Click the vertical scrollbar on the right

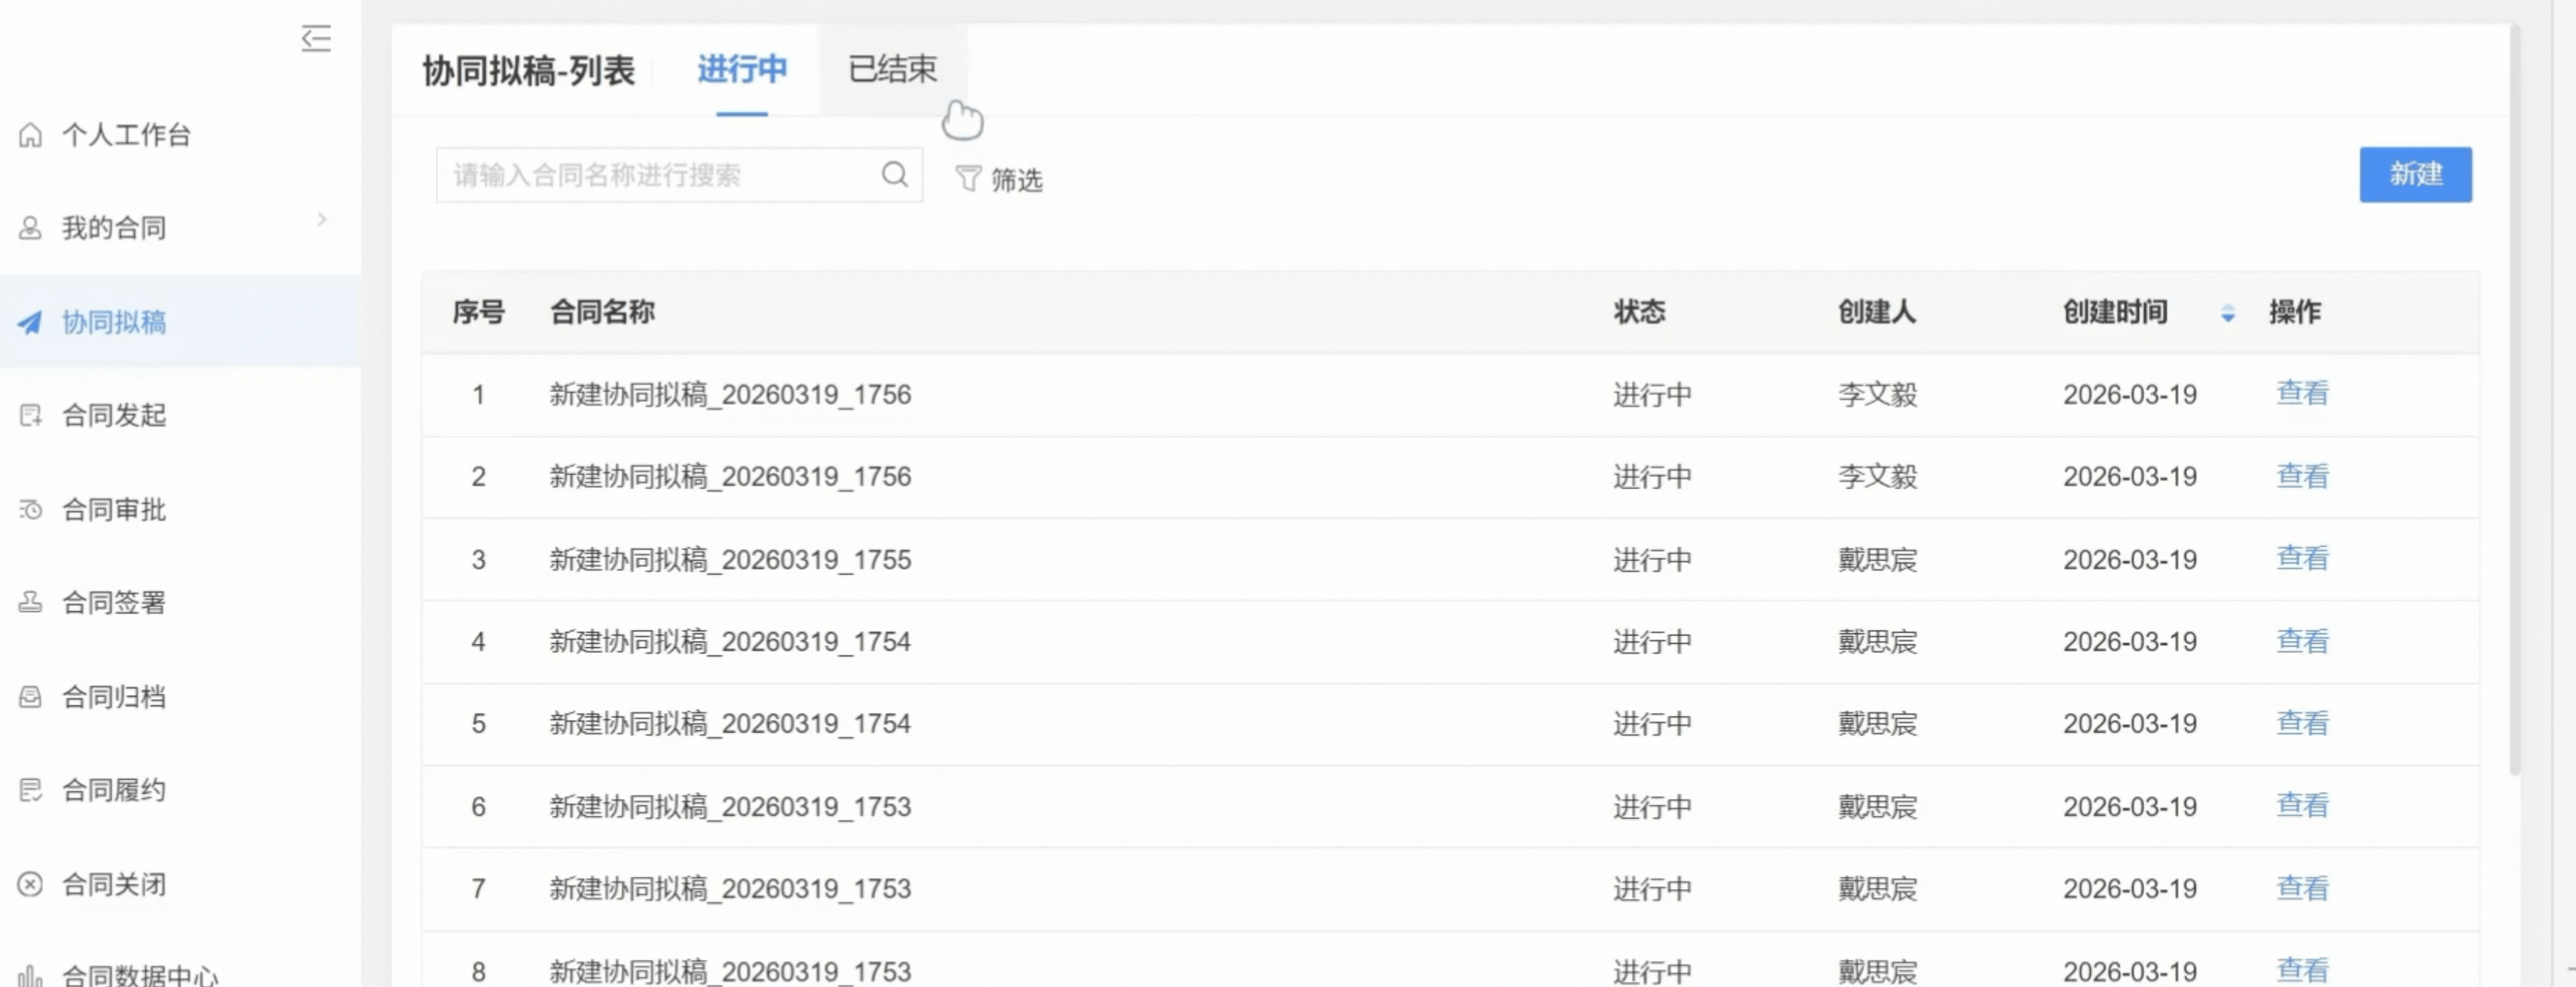pos(2514,400)
